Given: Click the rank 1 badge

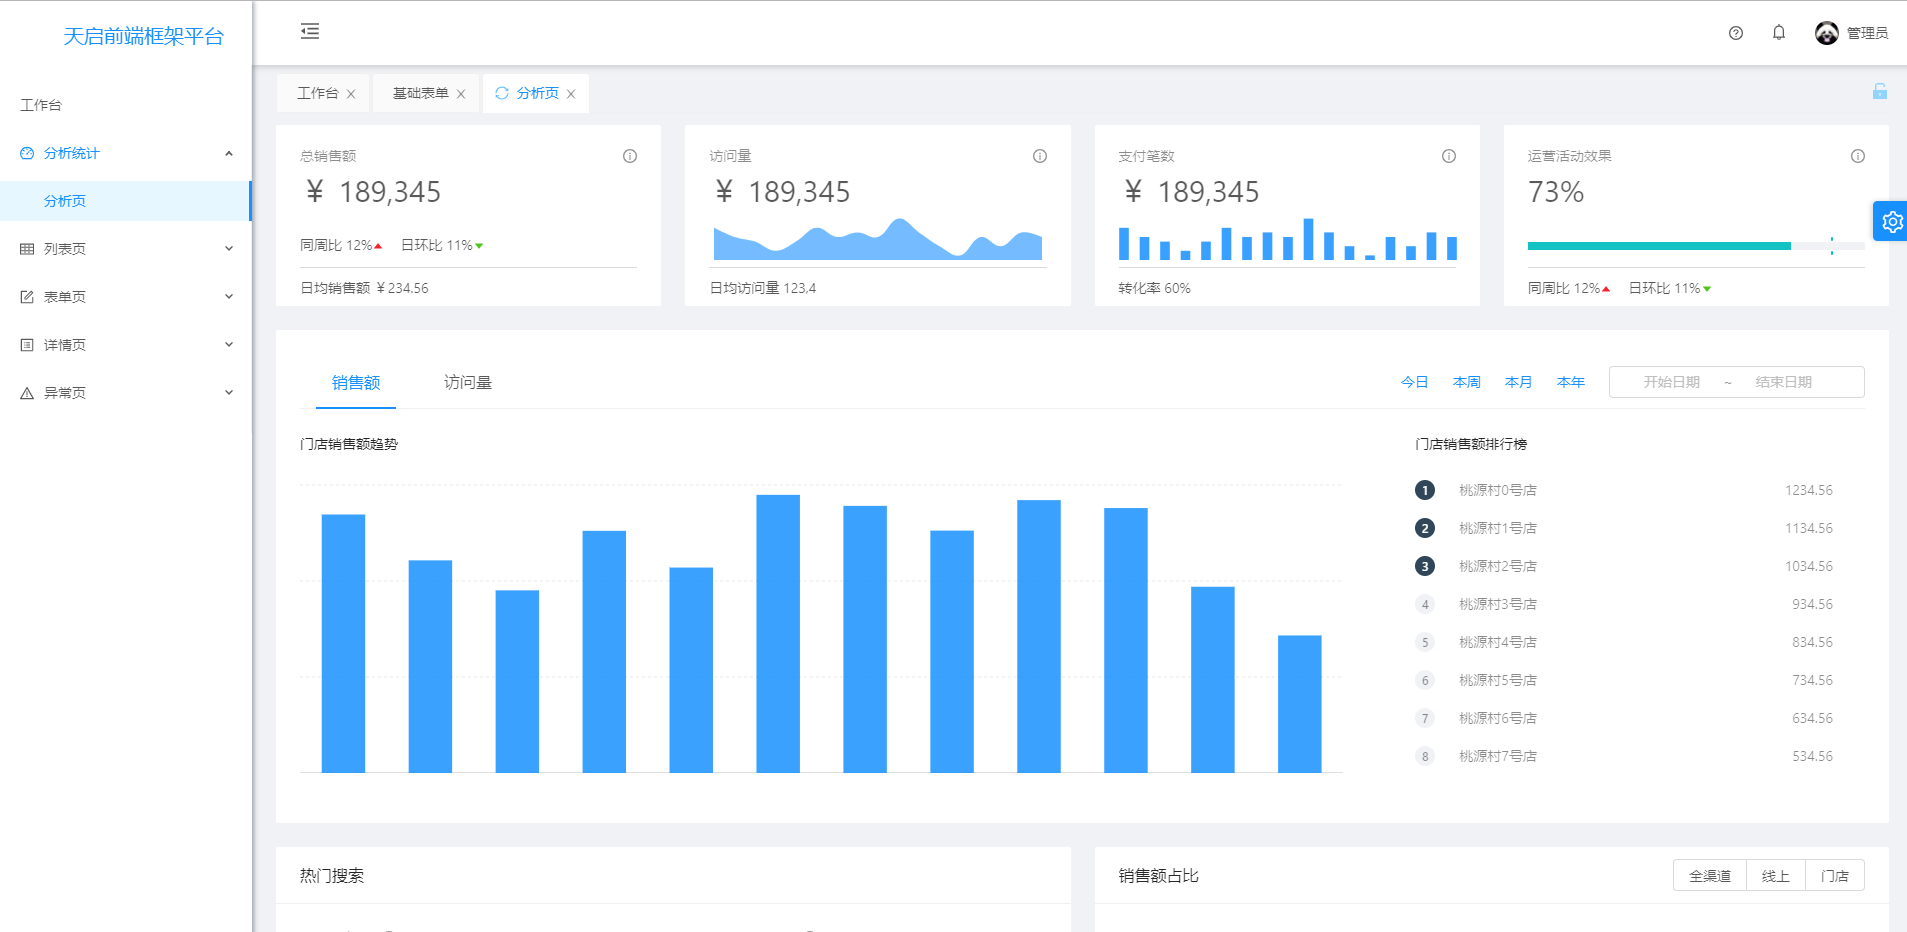Looking at the screenshot, I should coord(1425,490).
